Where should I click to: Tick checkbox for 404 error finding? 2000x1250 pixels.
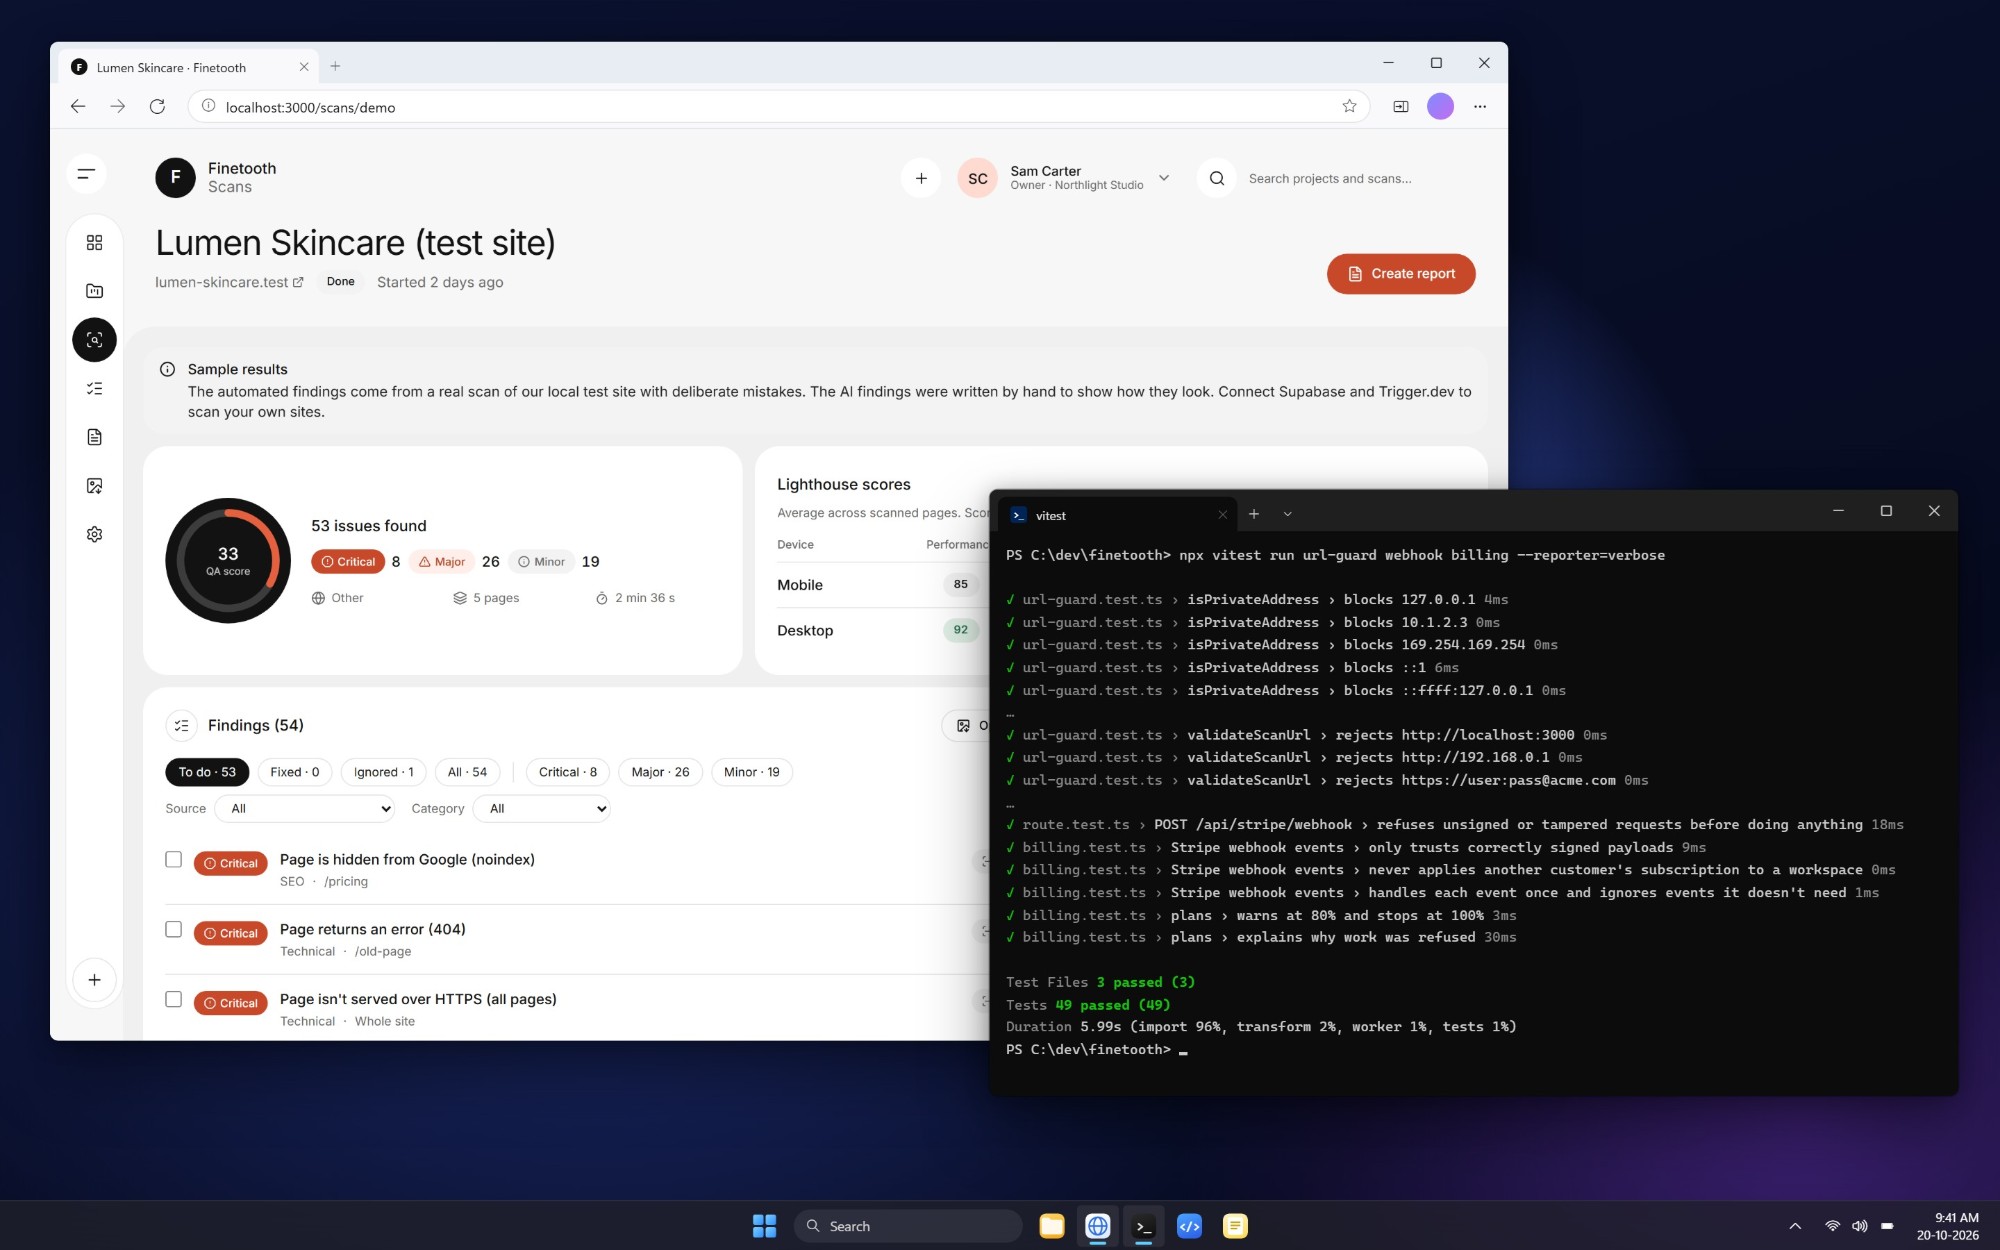173,929
